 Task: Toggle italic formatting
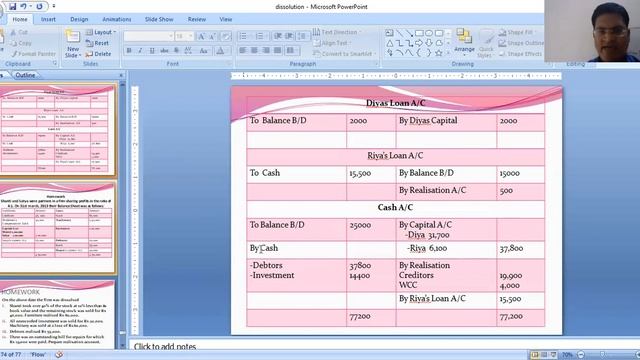pos(140,51)
